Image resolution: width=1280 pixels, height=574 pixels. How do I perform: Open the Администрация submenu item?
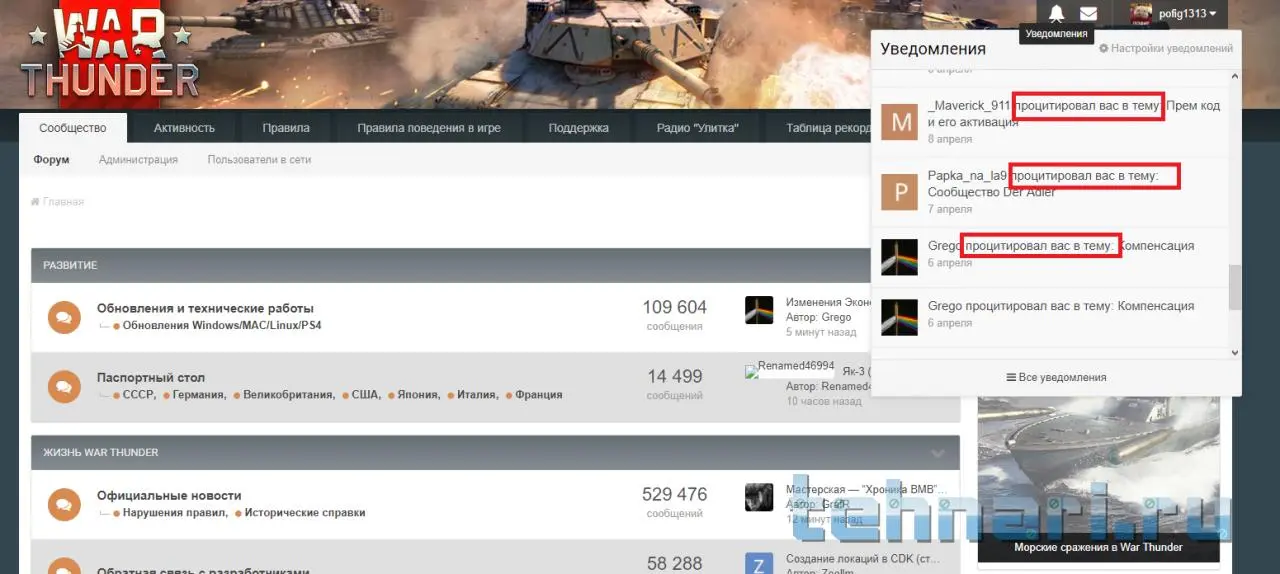click(x=138, y=159)
